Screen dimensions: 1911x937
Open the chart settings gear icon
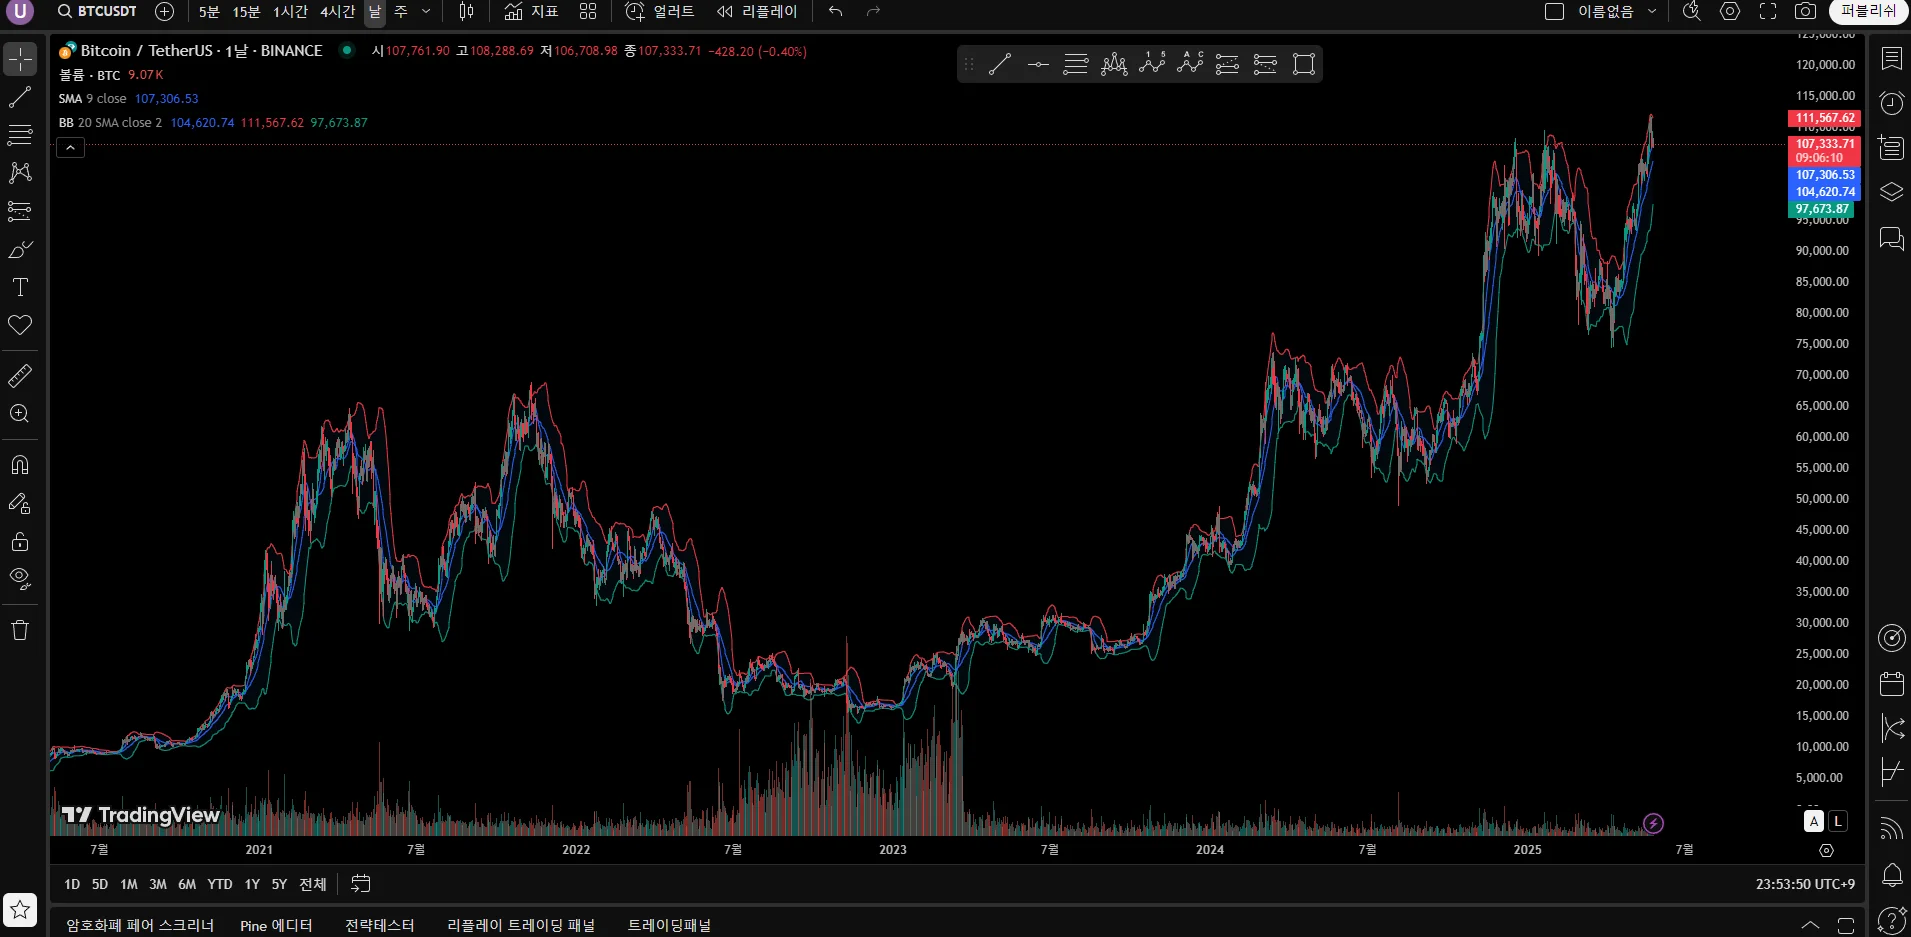pyautogui.click(x=1730, y=11)
